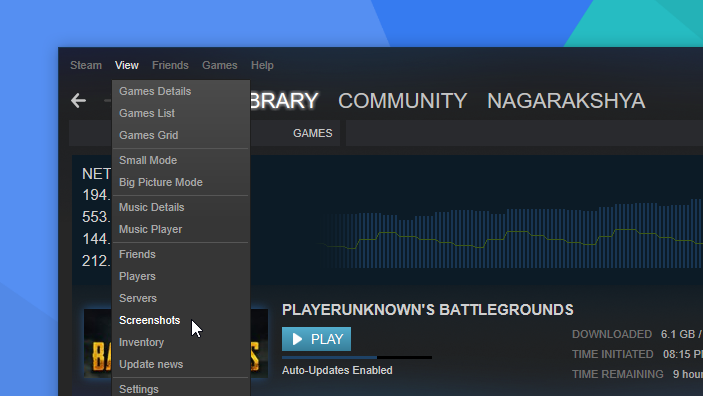Select Games List view option
The height and width of the screenshot is (396, 703).
click(181, 113)
